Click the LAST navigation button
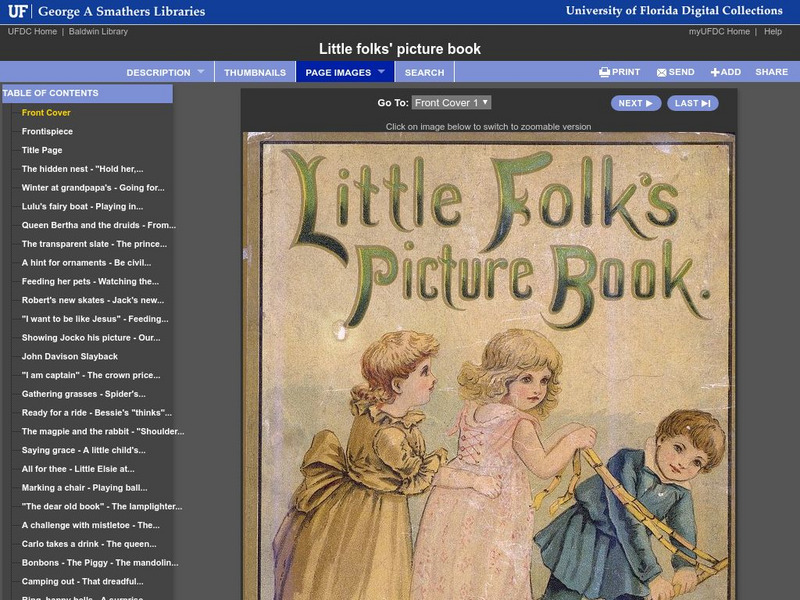This screenshot has width=800, height=600. point(693,103)
